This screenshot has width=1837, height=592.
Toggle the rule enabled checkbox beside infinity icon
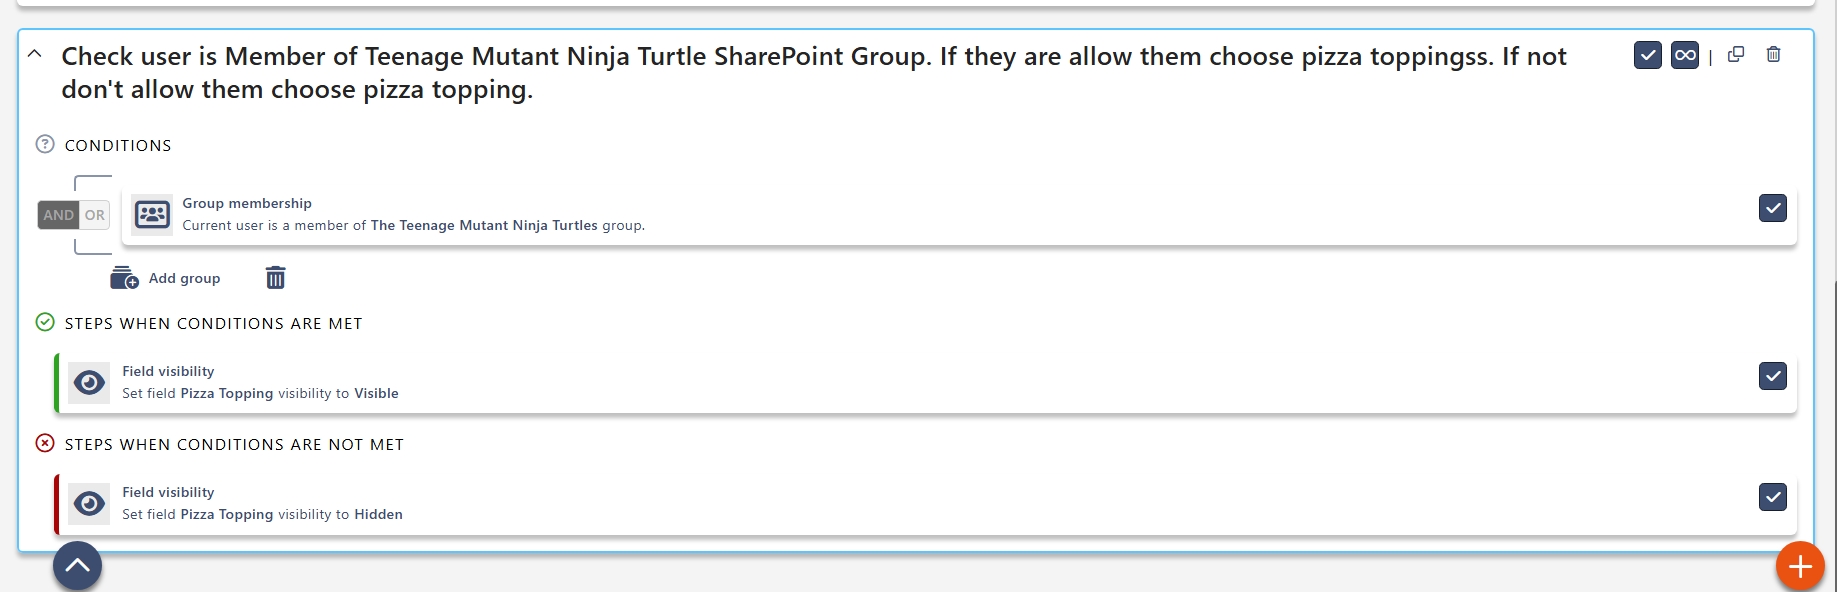pyautogui.click(x=1648, y=55)
